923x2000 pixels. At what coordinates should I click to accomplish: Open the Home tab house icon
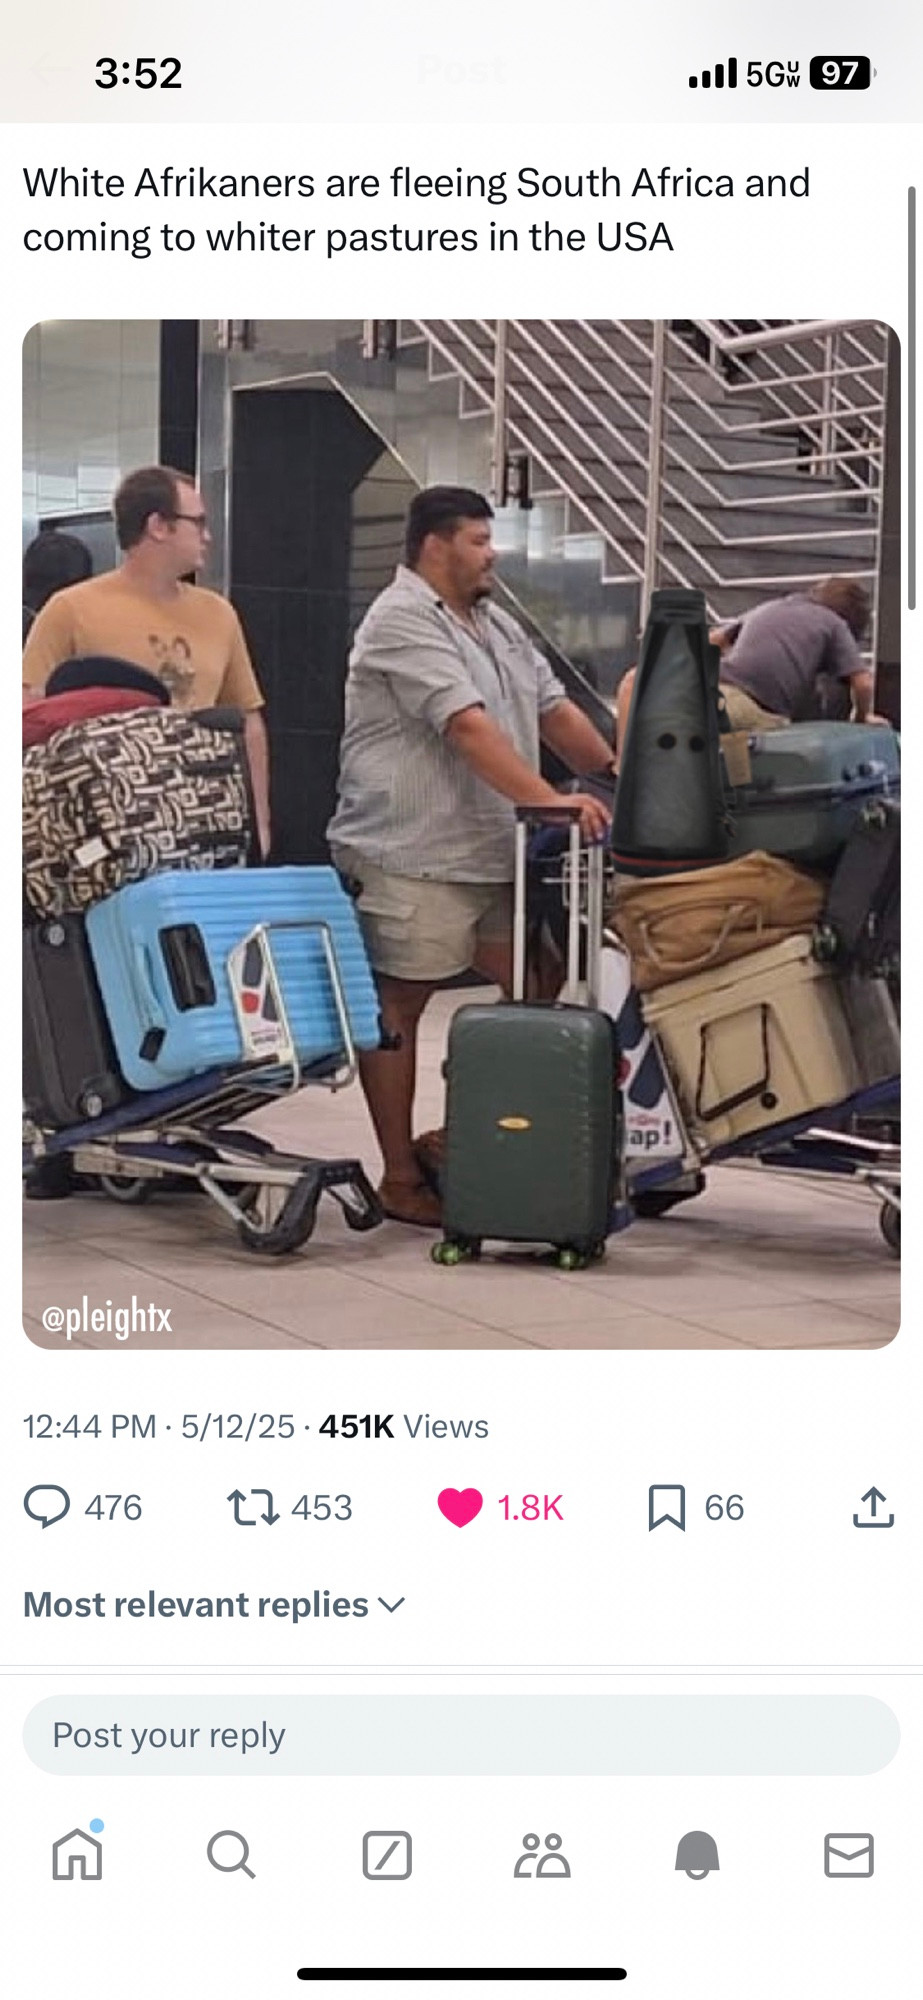click(x=77, y=1855)
